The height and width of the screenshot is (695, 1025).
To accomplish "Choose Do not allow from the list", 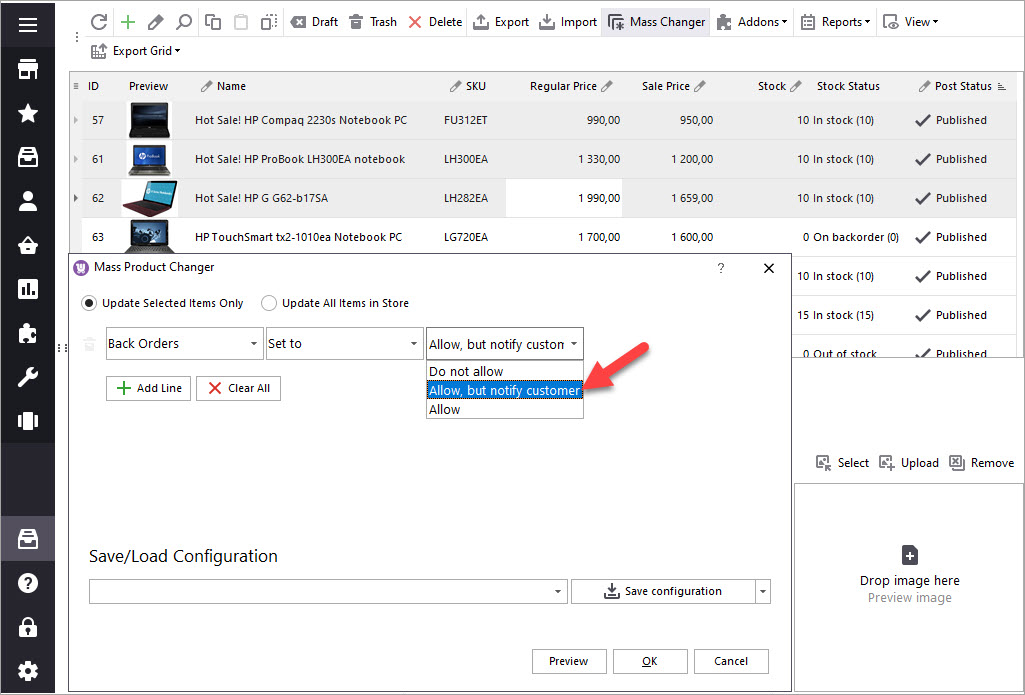I will pyautogui.click(x=466, y=371).
